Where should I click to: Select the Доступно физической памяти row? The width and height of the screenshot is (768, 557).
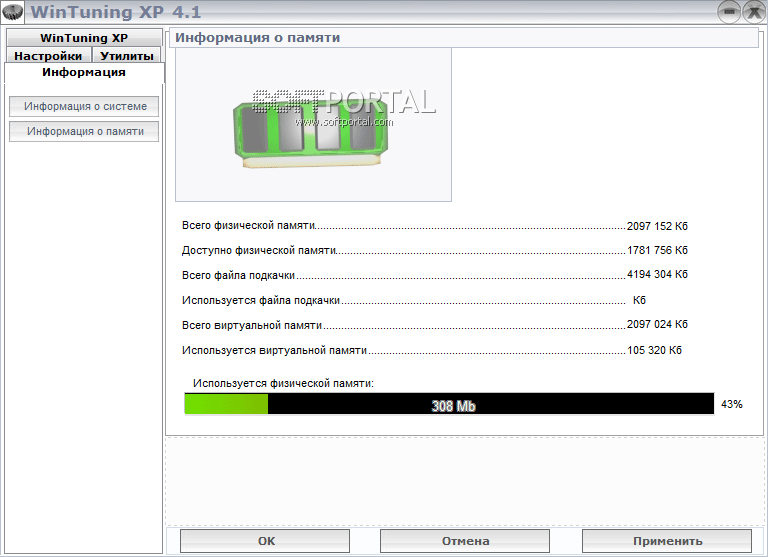point(434,250)
